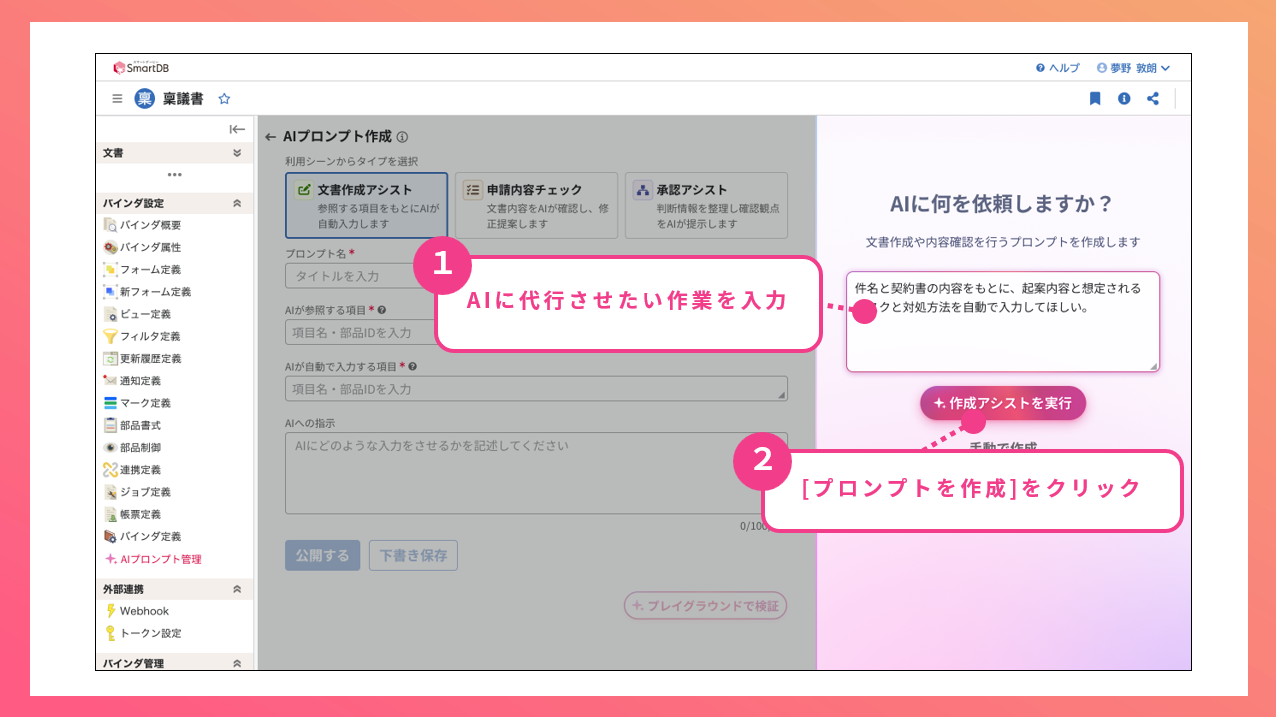Select 申請内容チェック type card
This screenshot has height=717, width=1276.
tap(536, 205)
